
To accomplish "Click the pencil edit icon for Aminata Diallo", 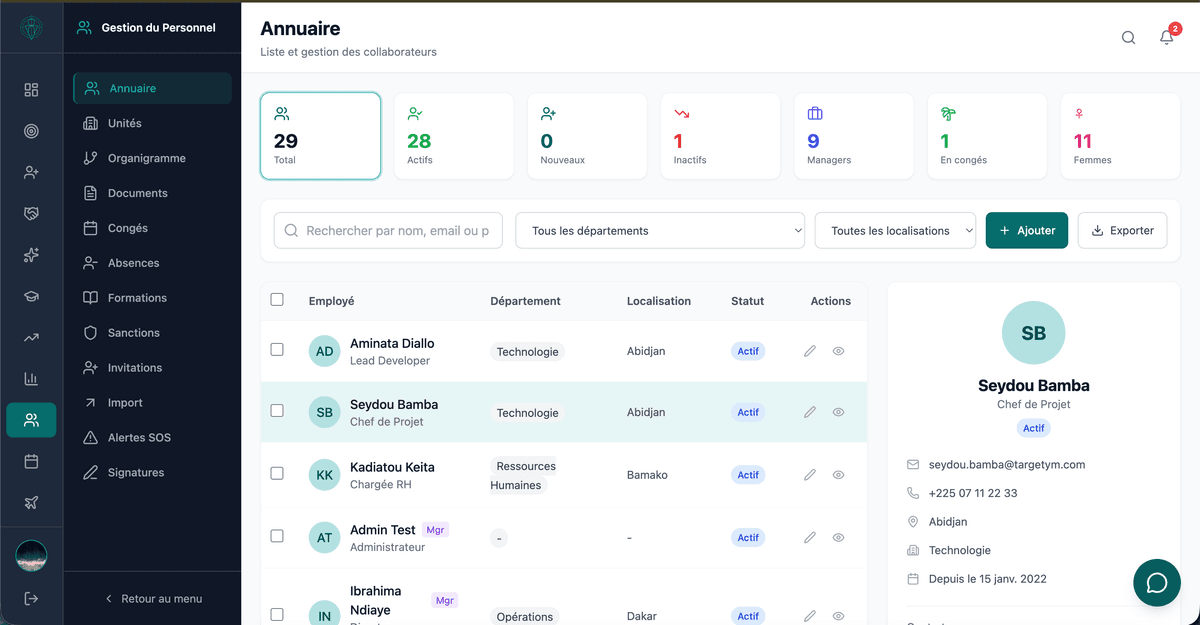I will pyautogui.click(x=810, y=351).
